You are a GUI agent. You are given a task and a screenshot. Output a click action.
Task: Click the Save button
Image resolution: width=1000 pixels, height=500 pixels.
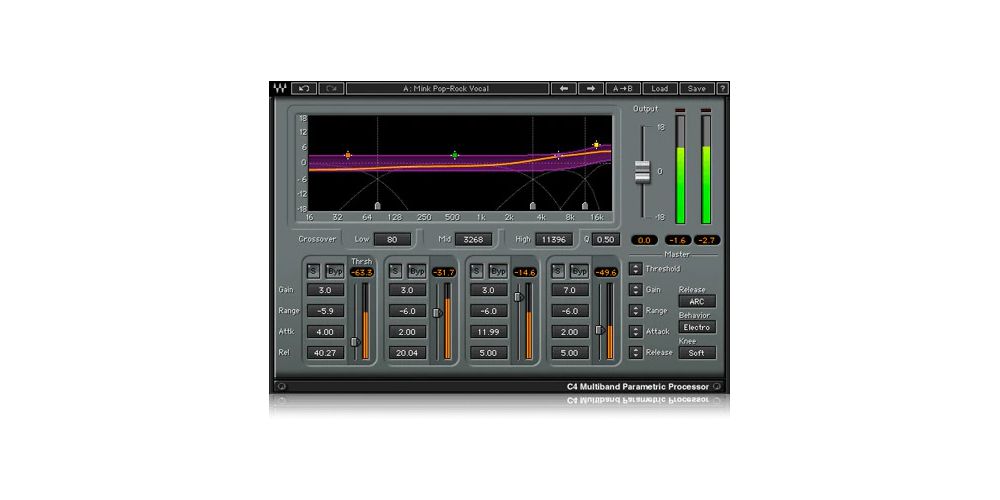tap(697, 89)
